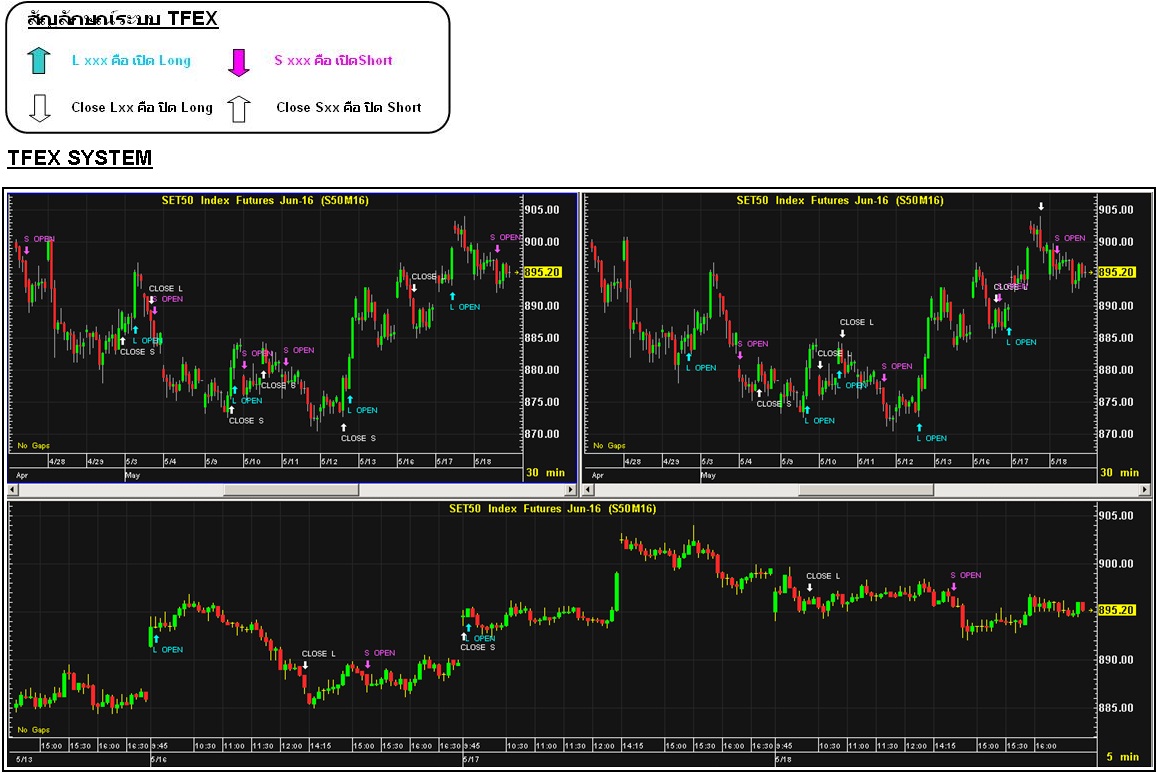Image resolution: width=1157 pixels, height=773 pixels.
Task: Click the 5/17 date label in 5 min chart
Action: click(x=471, y=759)
